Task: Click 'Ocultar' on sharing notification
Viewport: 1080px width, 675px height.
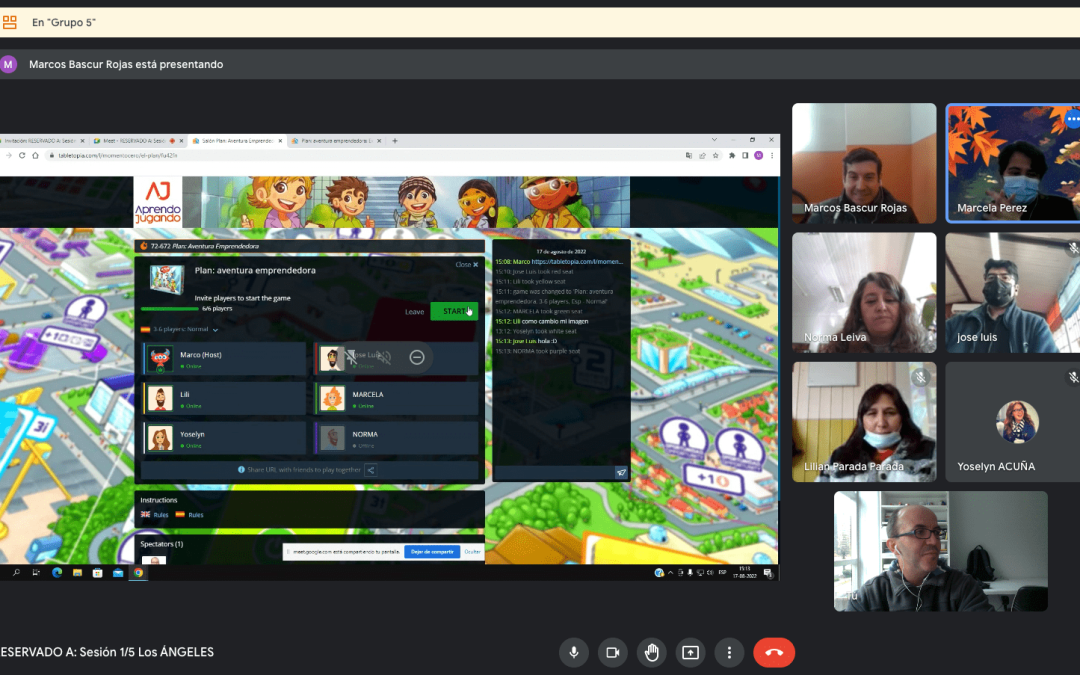Action: point(472,552)
